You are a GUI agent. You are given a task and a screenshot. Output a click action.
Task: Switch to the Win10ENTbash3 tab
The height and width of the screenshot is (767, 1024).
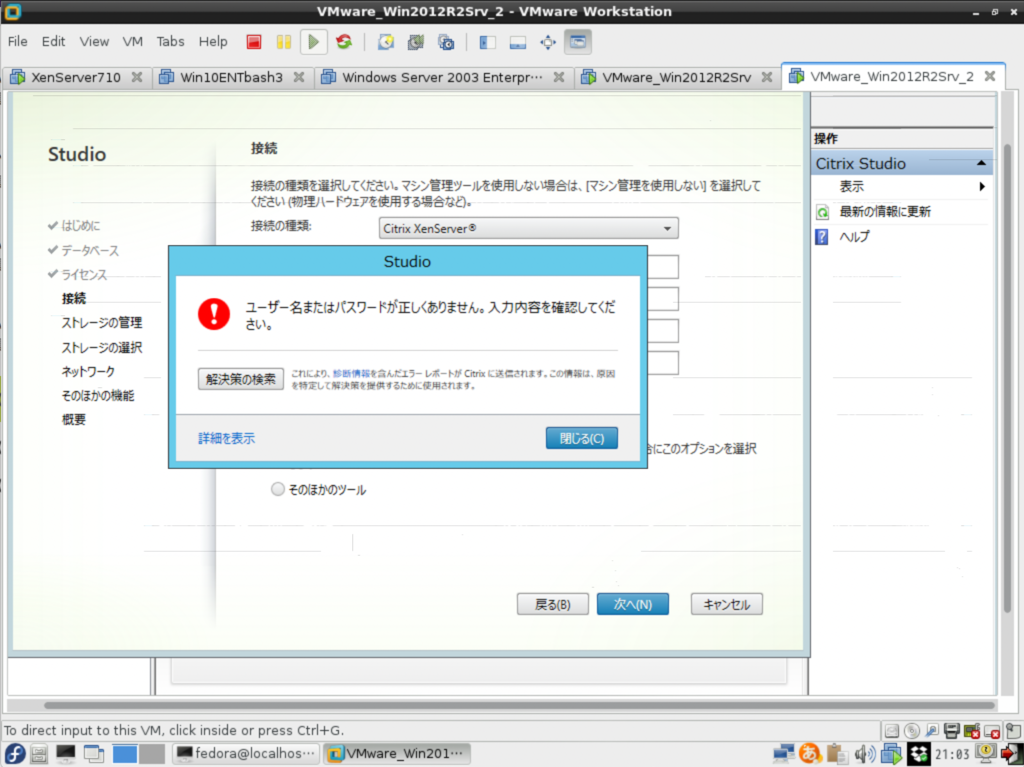tap(231, 77)
